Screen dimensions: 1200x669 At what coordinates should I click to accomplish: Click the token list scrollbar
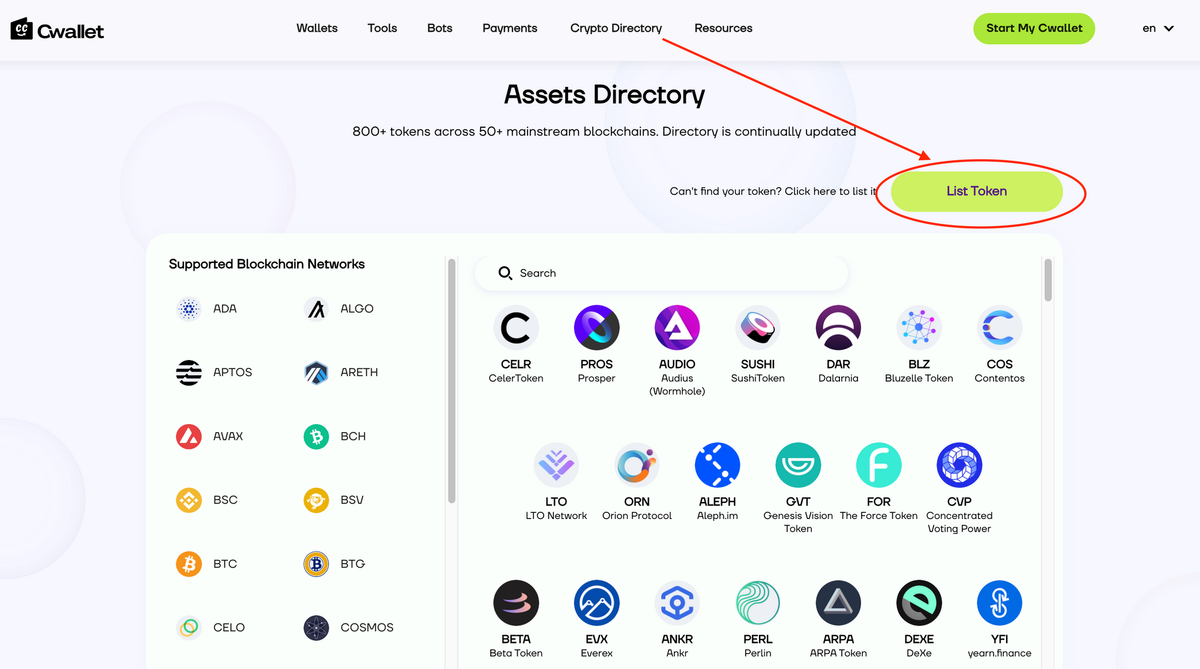tap(1048, 280)
